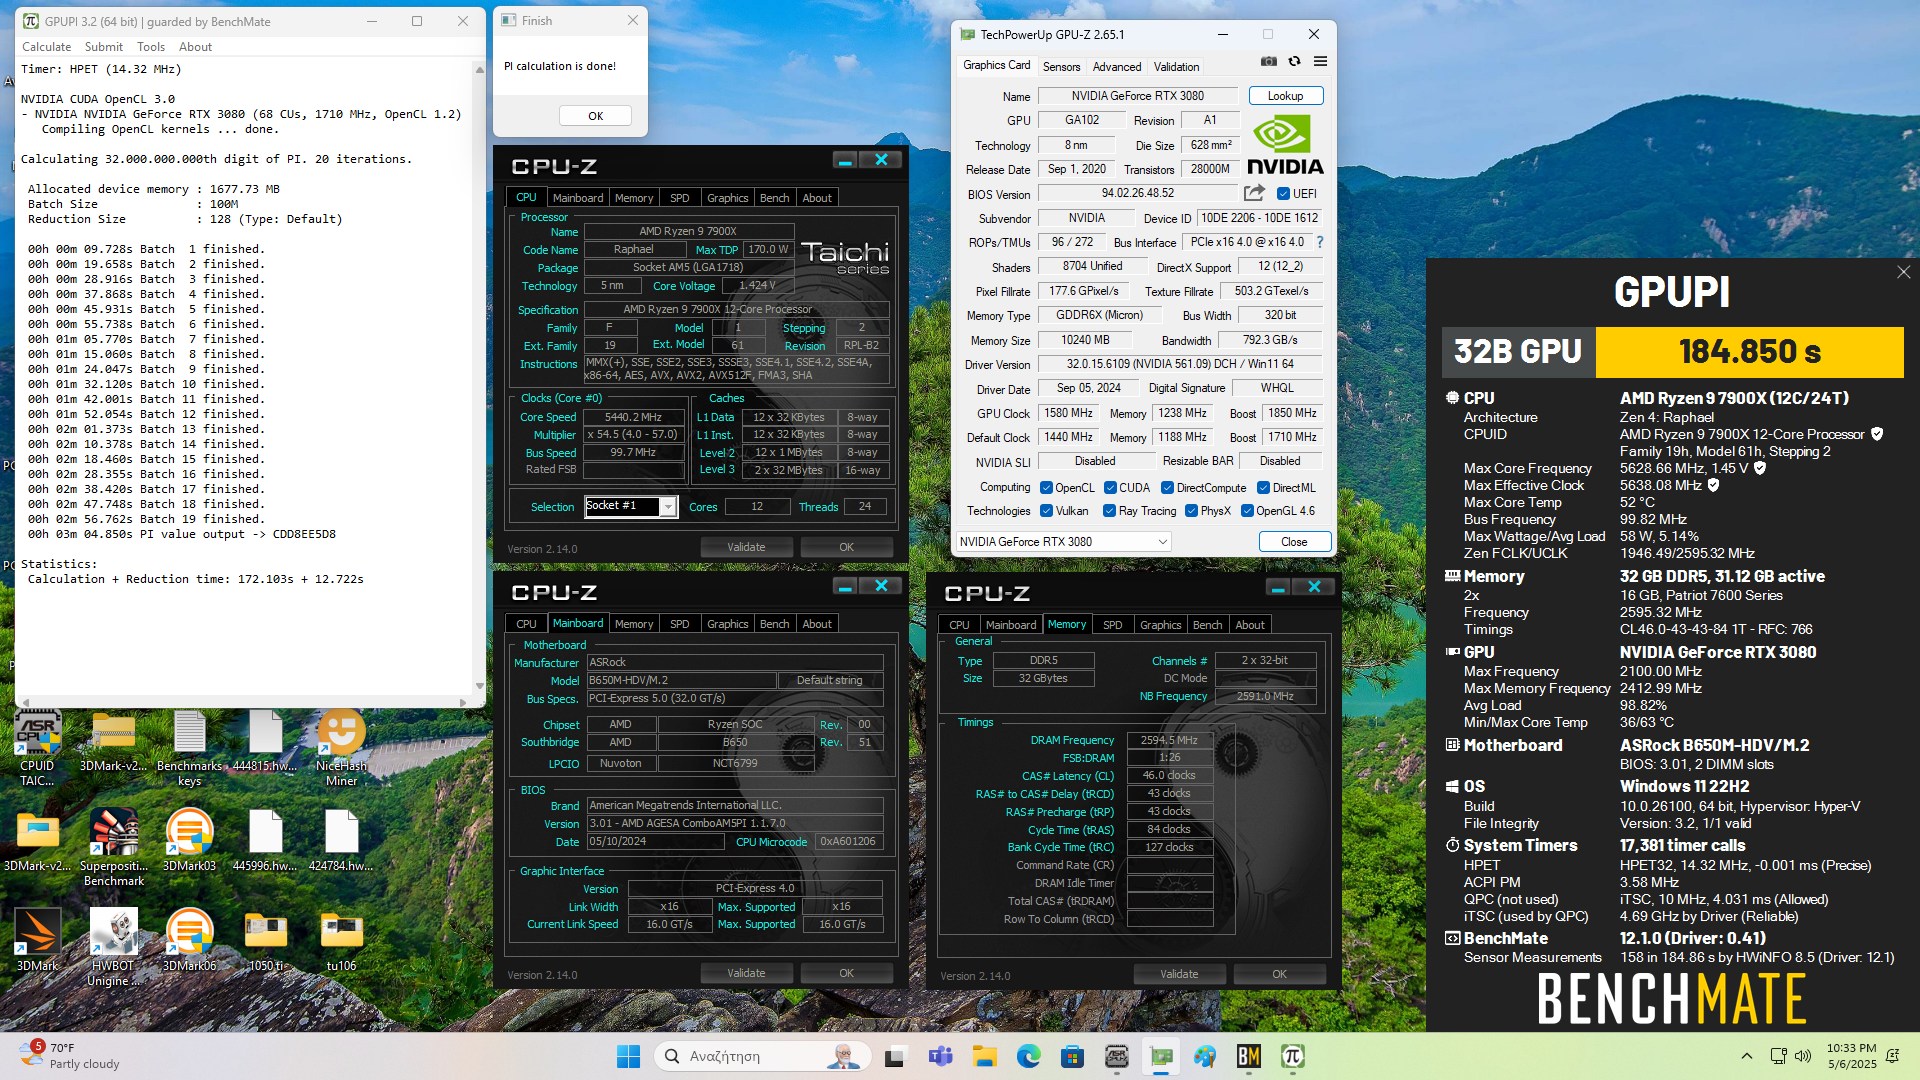Screen dimensions: 1920x1080
Task: Select the 424784.hw file icon
Action: [x=342, y=841]
